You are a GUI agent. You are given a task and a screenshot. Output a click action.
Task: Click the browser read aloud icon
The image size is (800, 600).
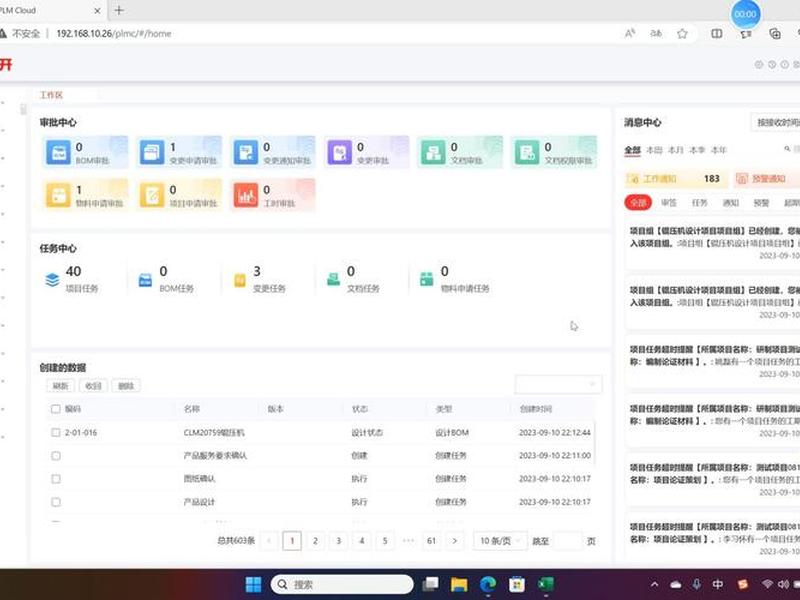pyautogui.click(x=630, y=34)
